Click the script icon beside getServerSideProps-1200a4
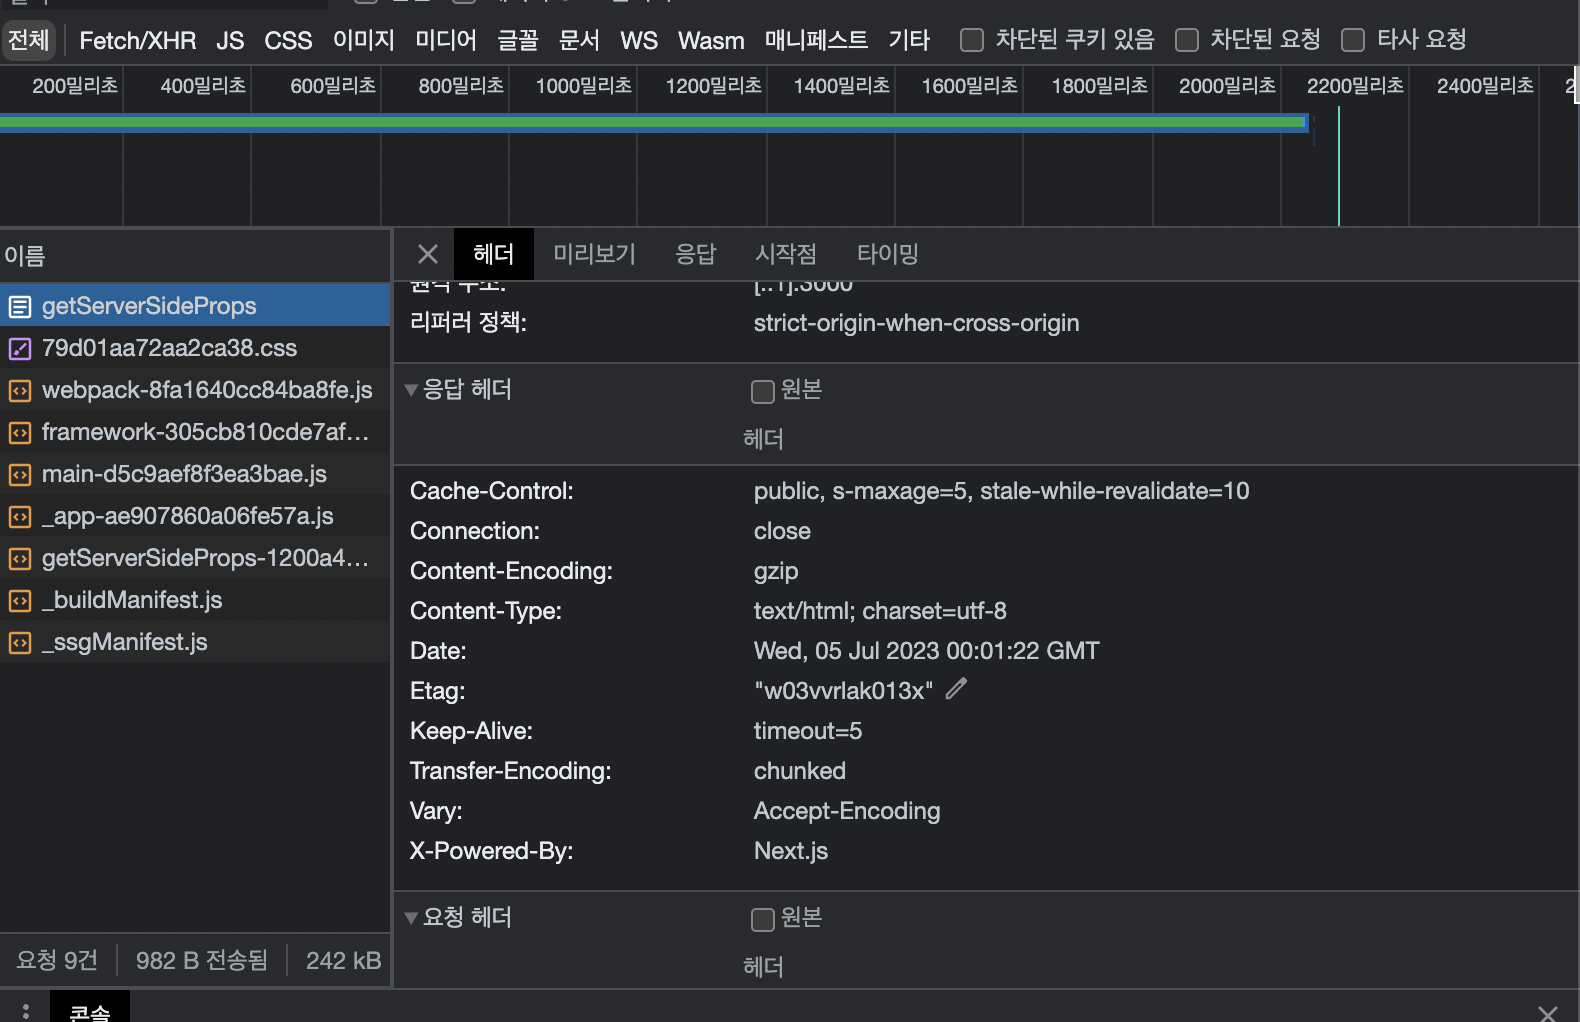Image resolution: width=1580 pixels, height=1022 pixels. point(20,559)
